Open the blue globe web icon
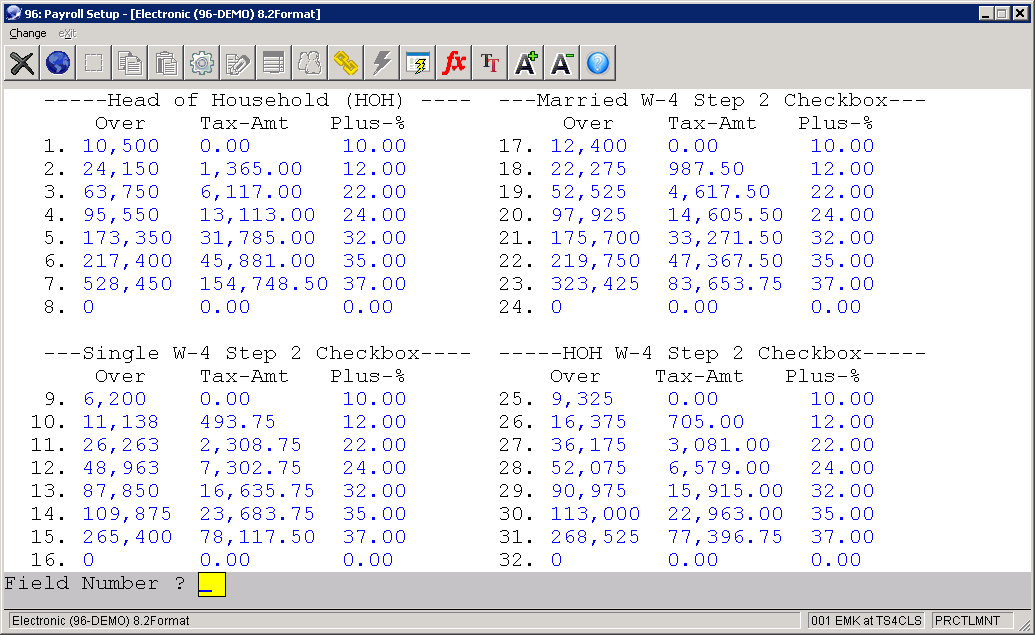The height and width of the screenshot is (635, 1035). [58, 63]
